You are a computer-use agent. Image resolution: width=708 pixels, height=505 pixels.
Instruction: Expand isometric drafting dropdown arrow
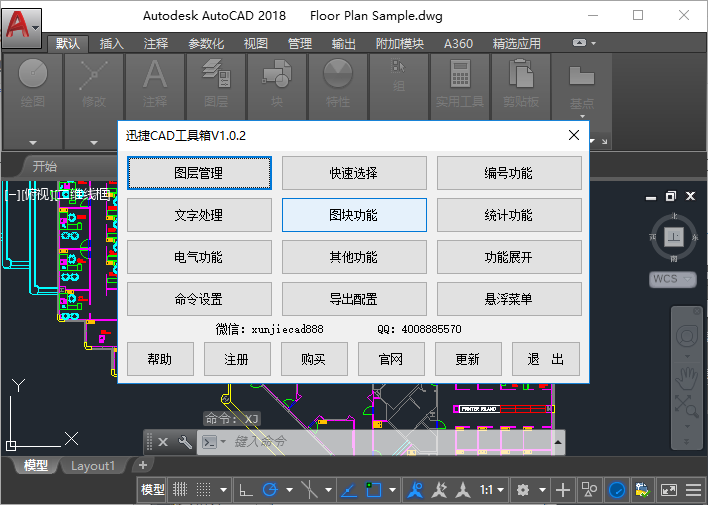pyautogui.click(x=328, y=490)
